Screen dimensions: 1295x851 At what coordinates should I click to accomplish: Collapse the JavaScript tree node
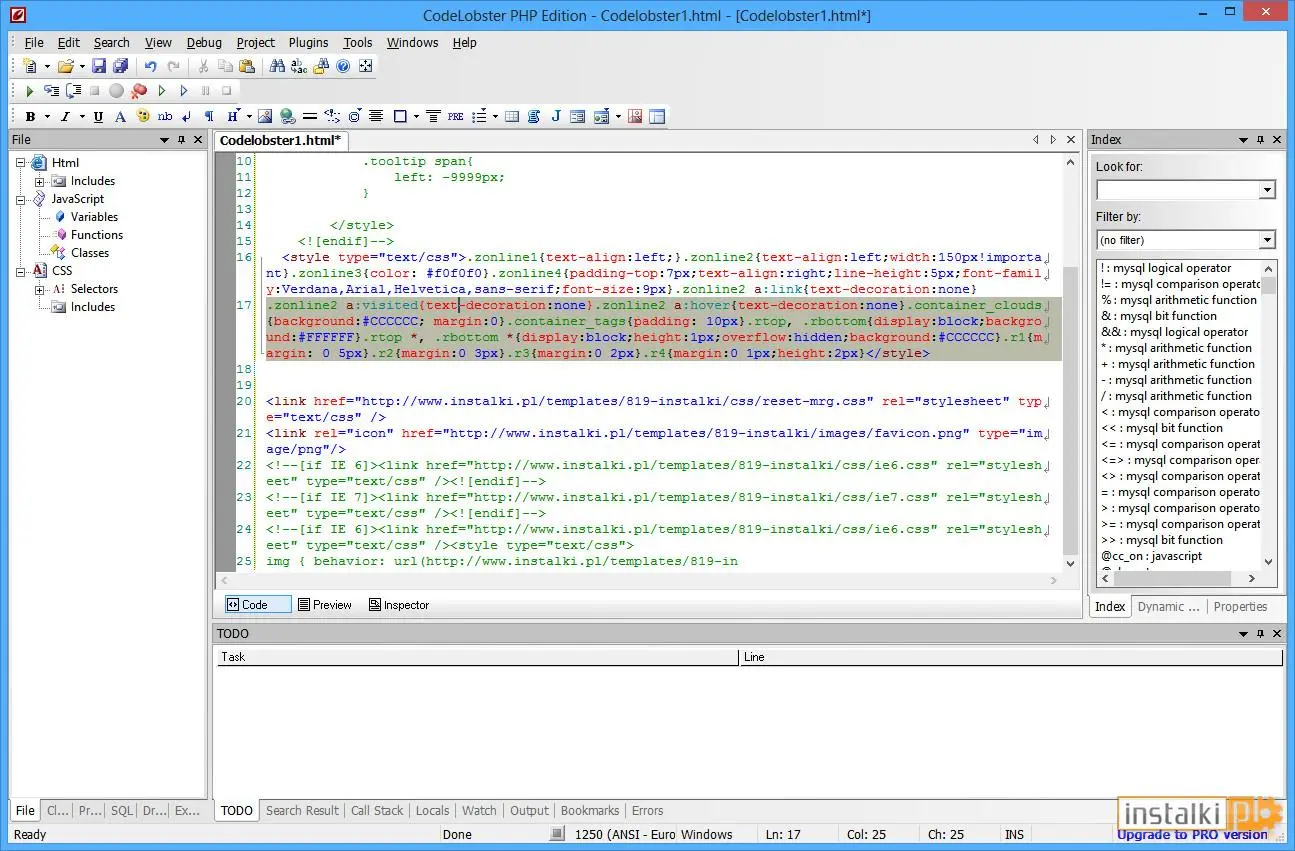[22, 199]
